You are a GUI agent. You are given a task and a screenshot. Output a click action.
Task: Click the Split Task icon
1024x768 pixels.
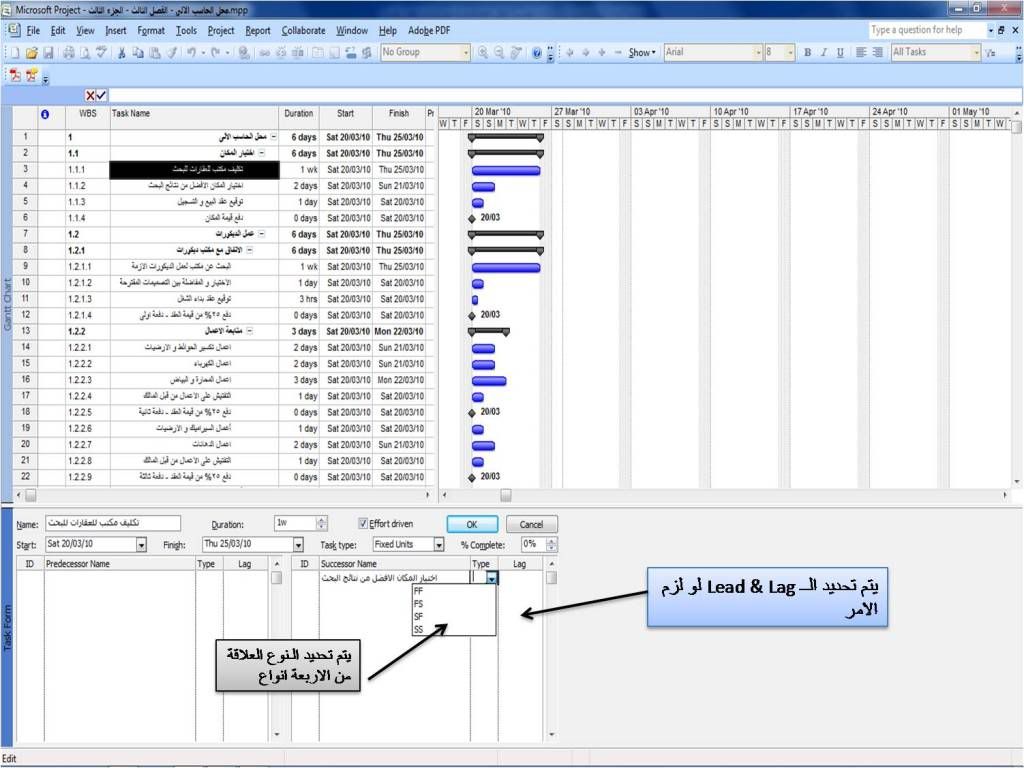(297, 53)
